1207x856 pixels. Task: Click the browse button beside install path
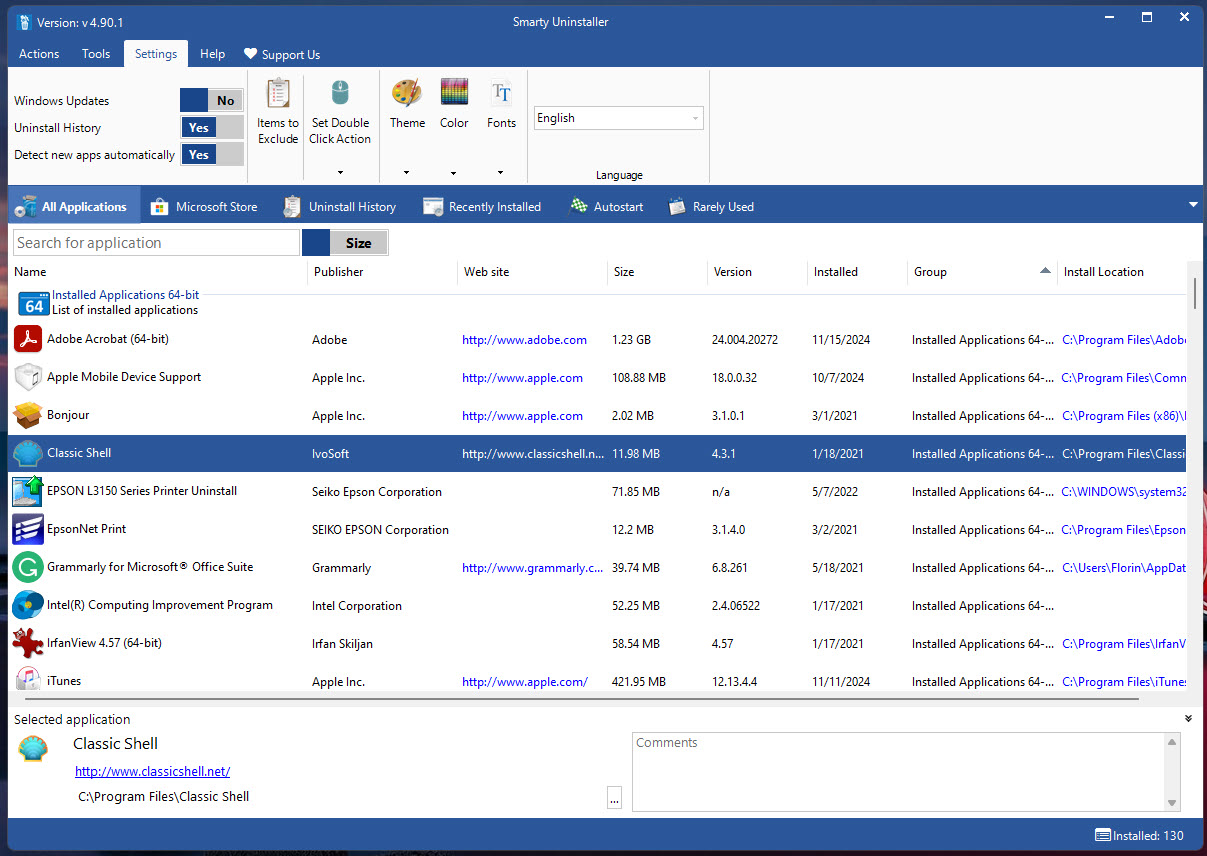614,798
